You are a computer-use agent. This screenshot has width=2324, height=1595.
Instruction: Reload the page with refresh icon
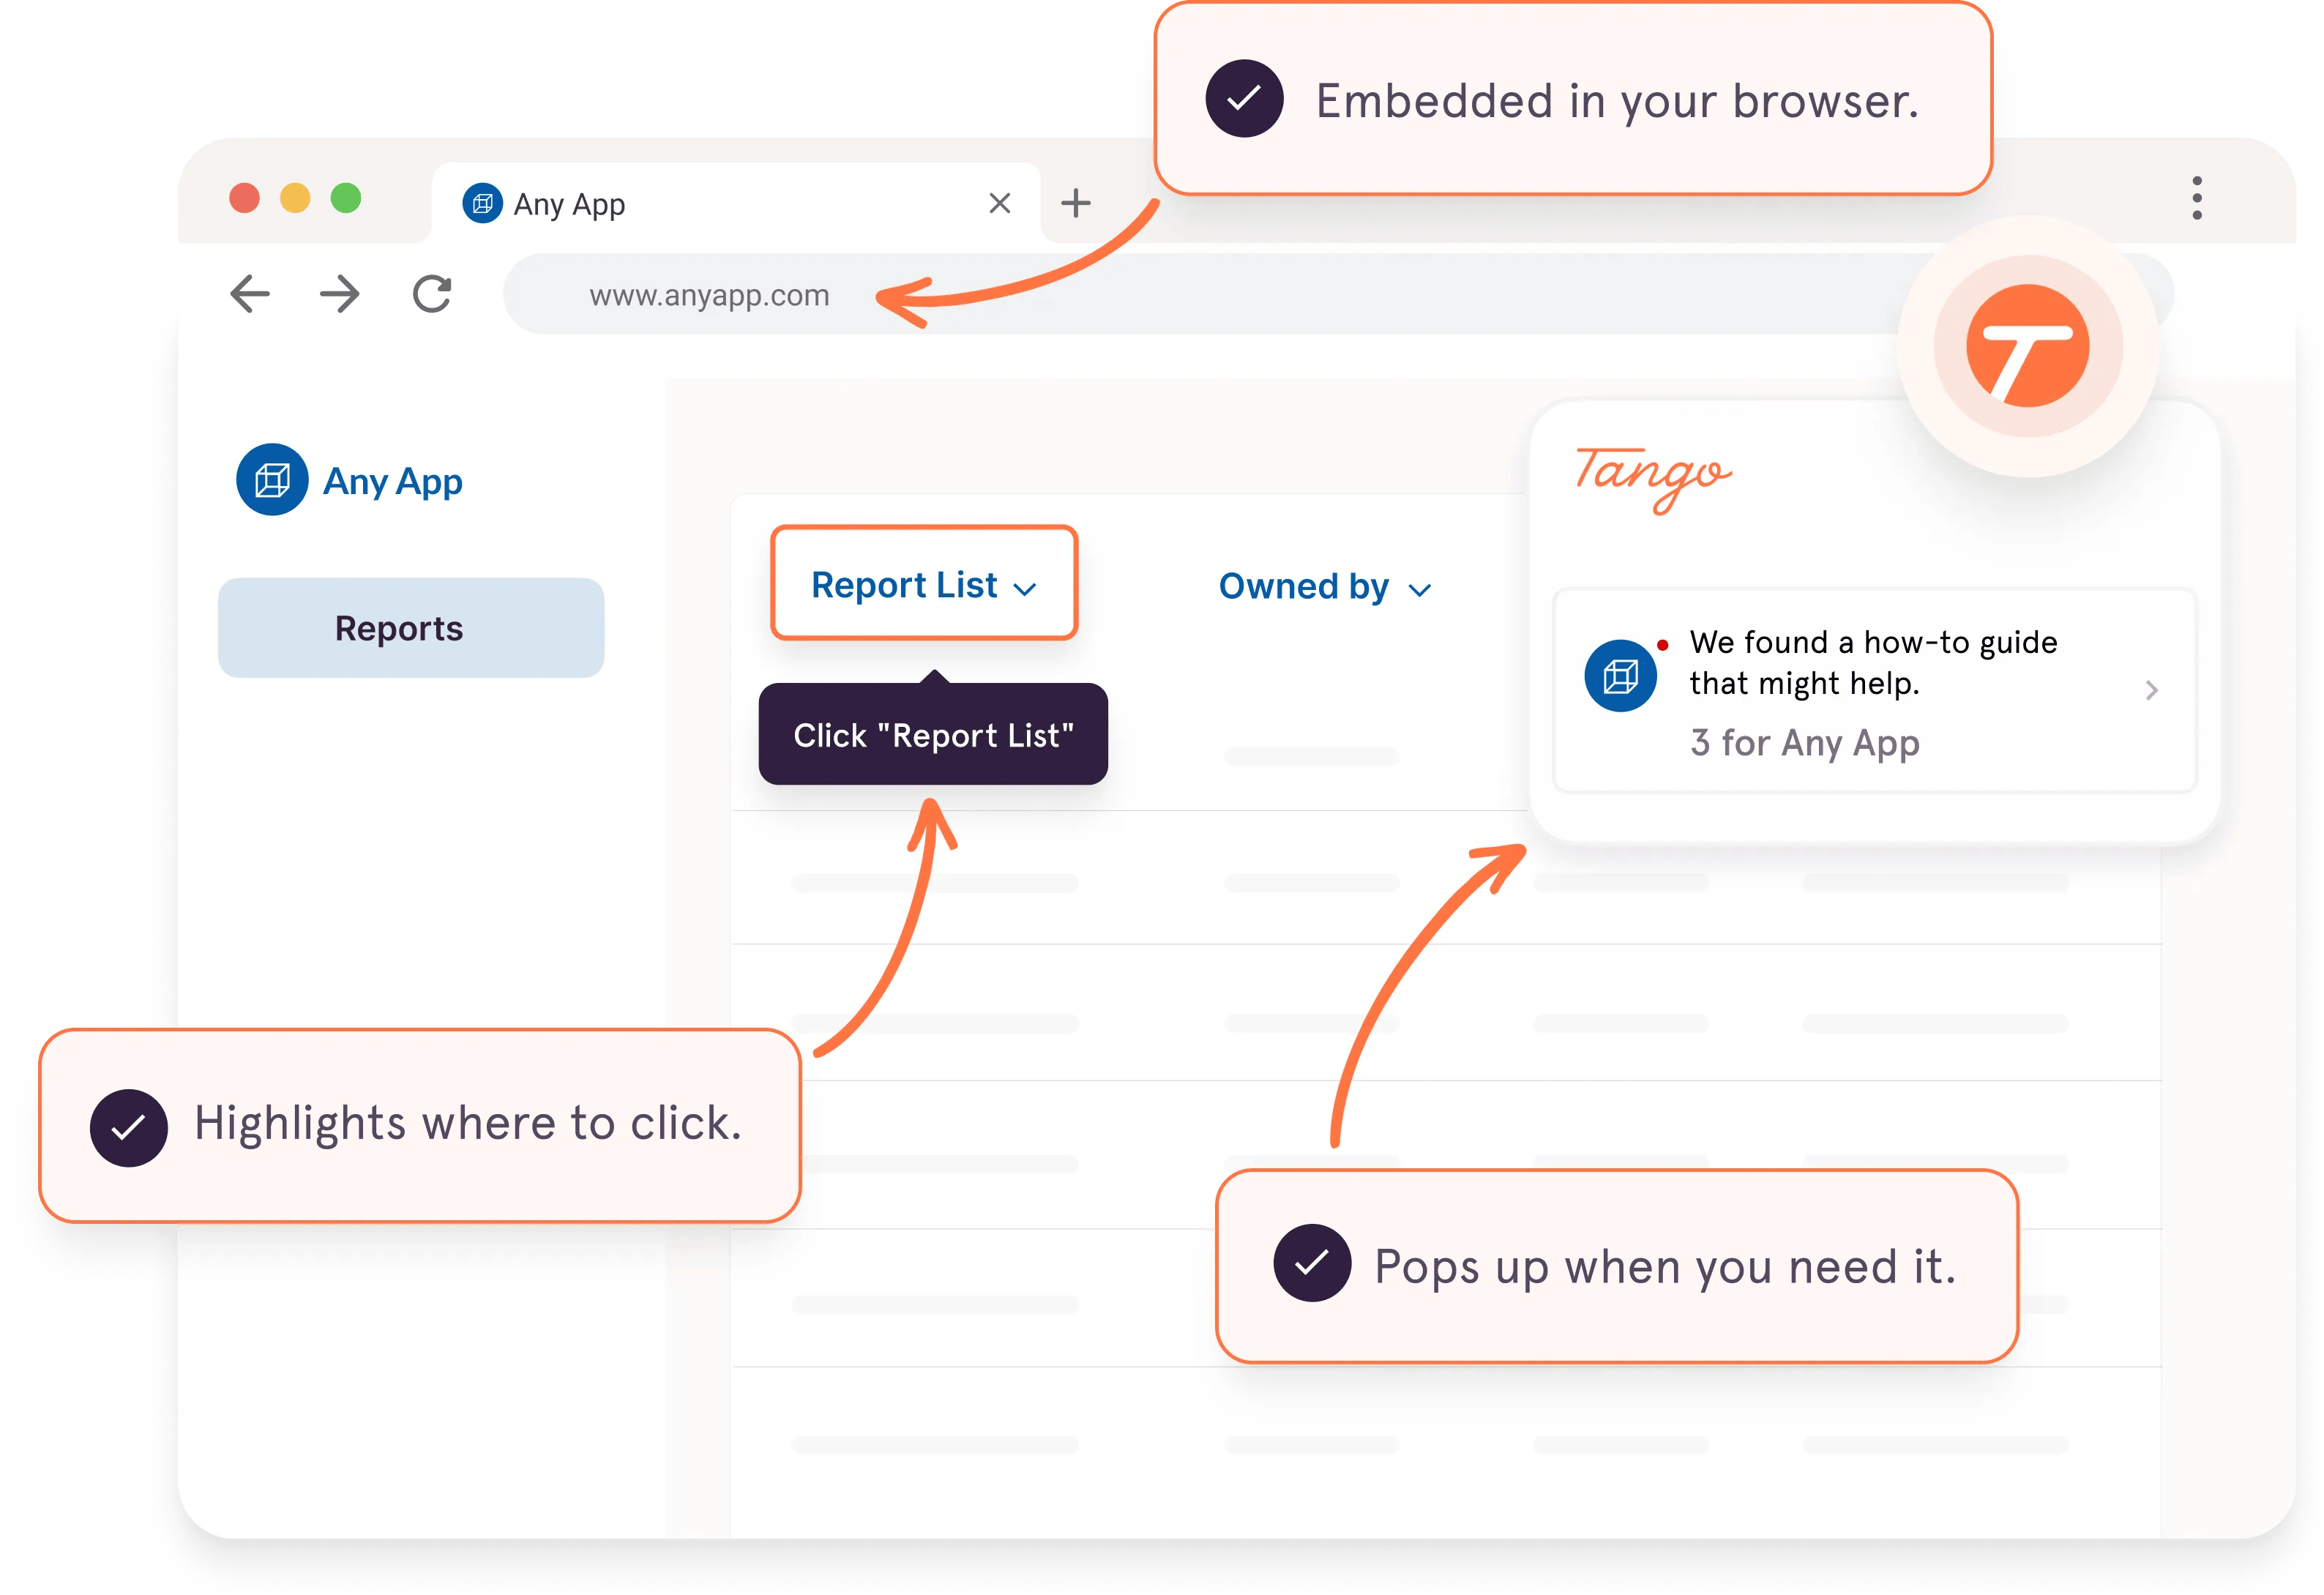(432, 294)
